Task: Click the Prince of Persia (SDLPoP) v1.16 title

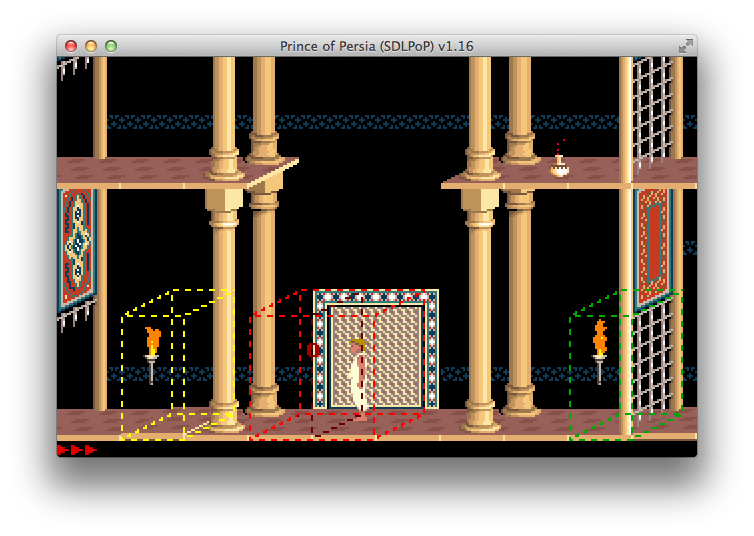Action: (x=377, y=46)
